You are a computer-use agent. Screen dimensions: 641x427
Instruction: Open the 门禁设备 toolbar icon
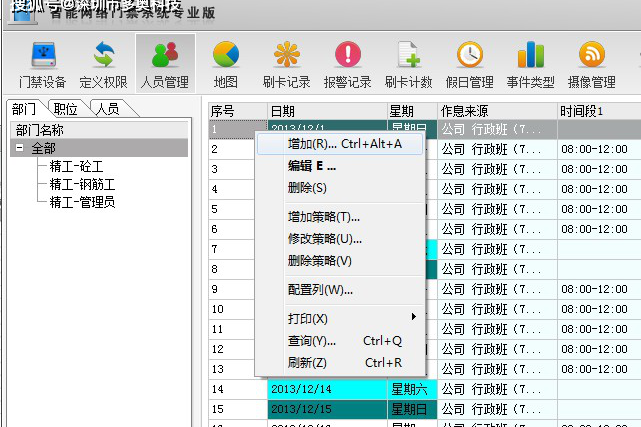click(x=43, y=64)
